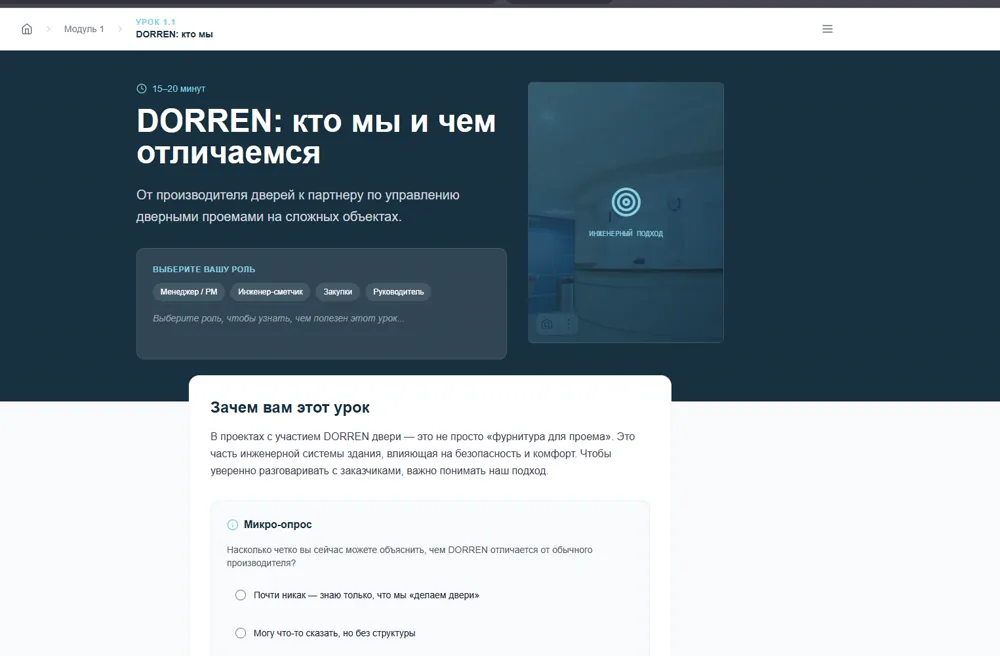The image size is (1000, 656).
Task: Click the УРОК 1.1 breadcrumb label
Action: coord(156,22)
